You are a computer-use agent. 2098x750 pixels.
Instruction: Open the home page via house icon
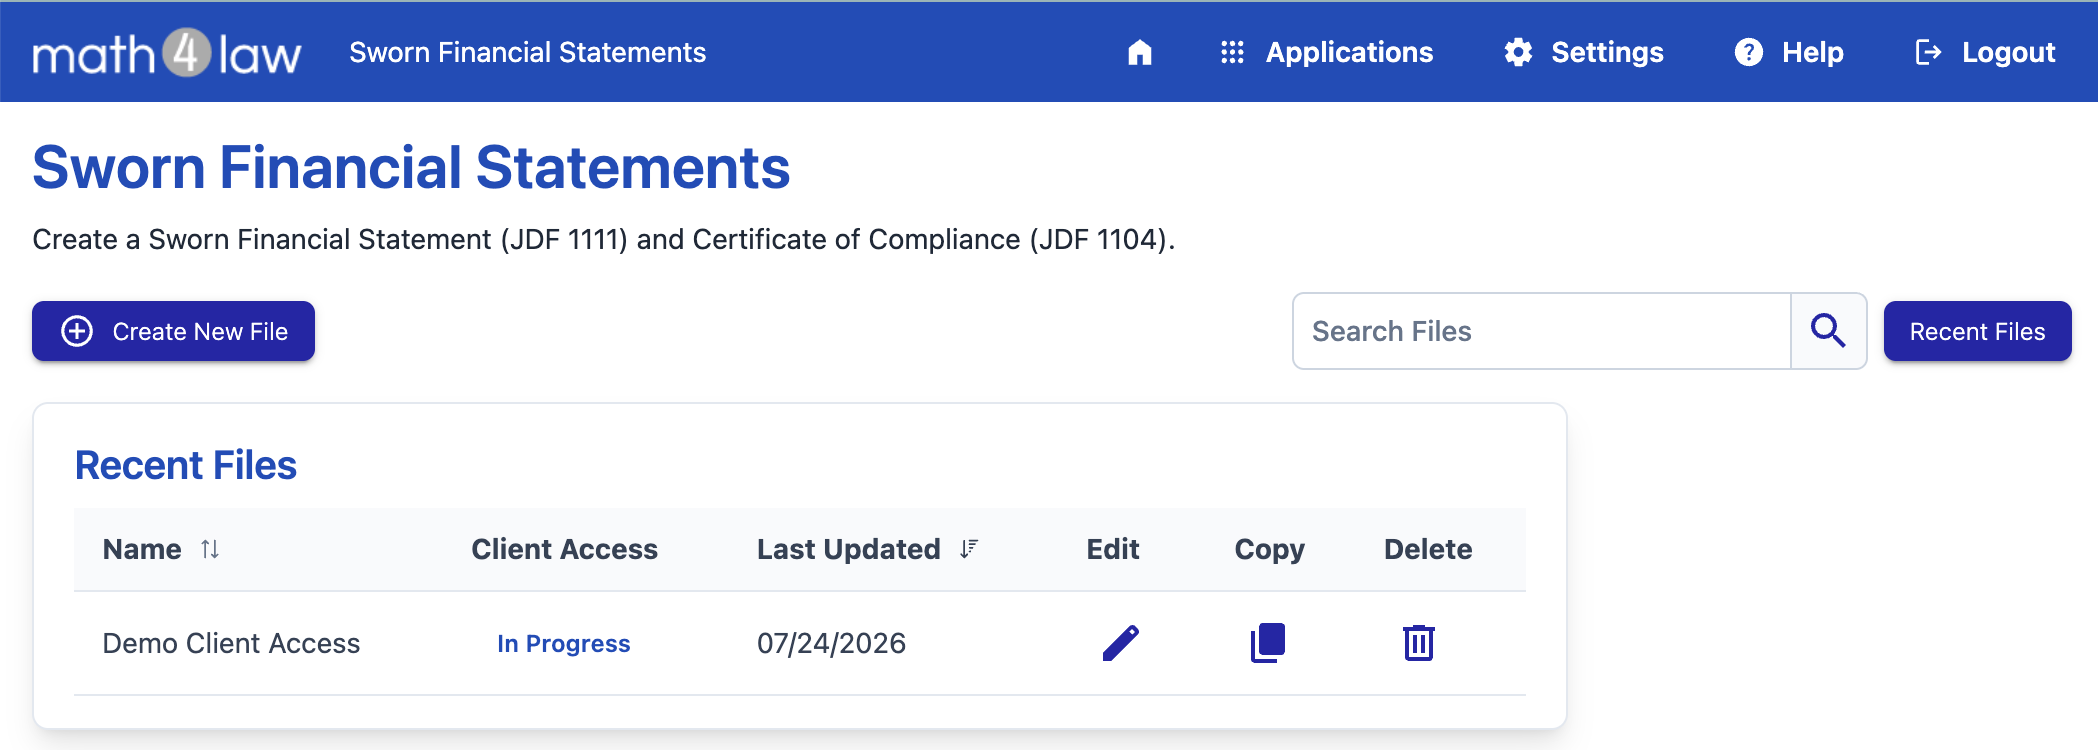1139,52
